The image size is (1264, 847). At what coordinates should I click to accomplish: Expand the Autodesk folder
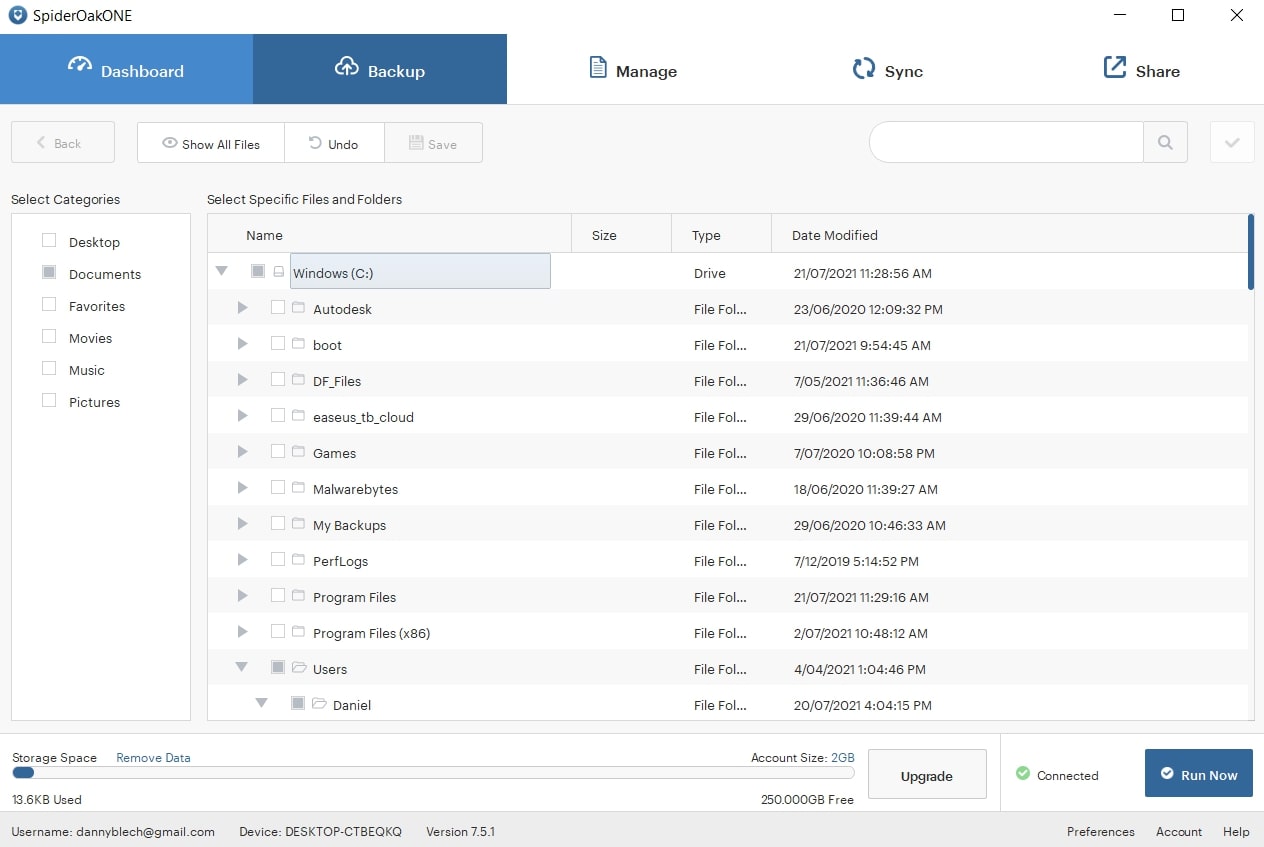coord(242,308)
